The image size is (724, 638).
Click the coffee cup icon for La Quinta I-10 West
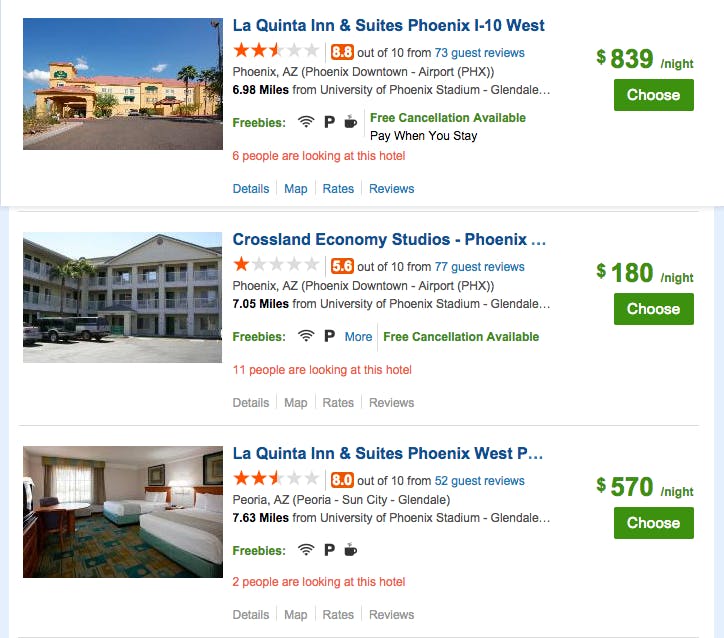point(351,123)
